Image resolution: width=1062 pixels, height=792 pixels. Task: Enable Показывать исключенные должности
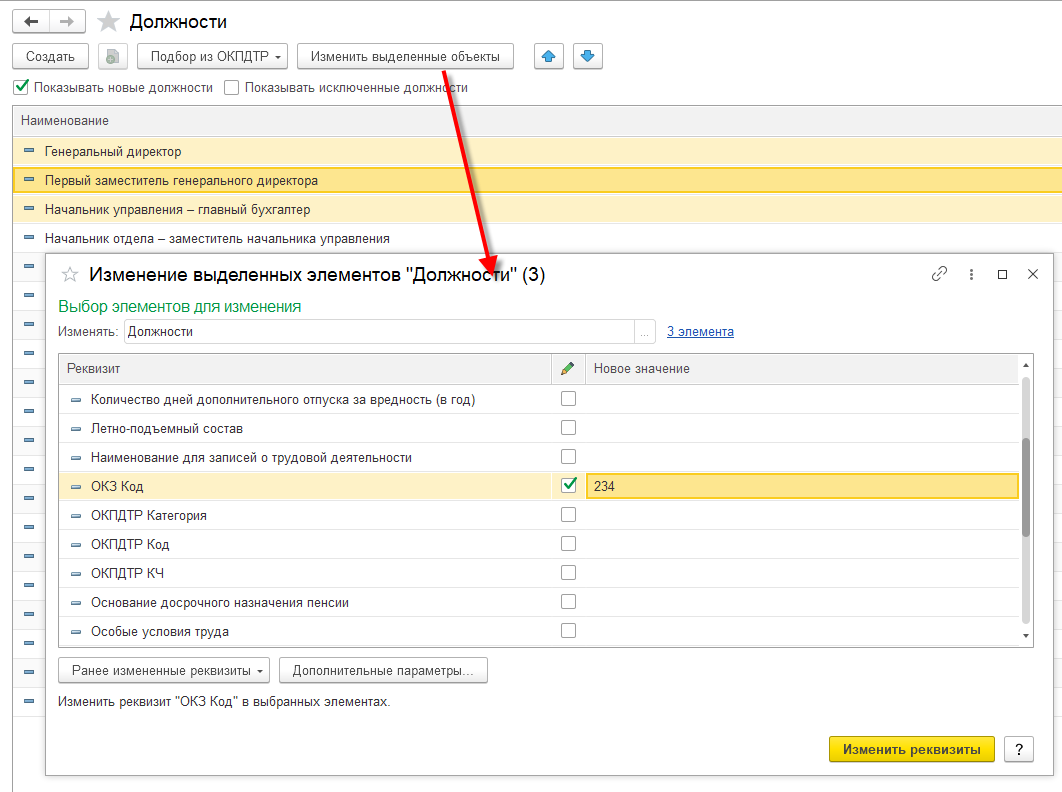pyautogui.click(x=232, y=87)
